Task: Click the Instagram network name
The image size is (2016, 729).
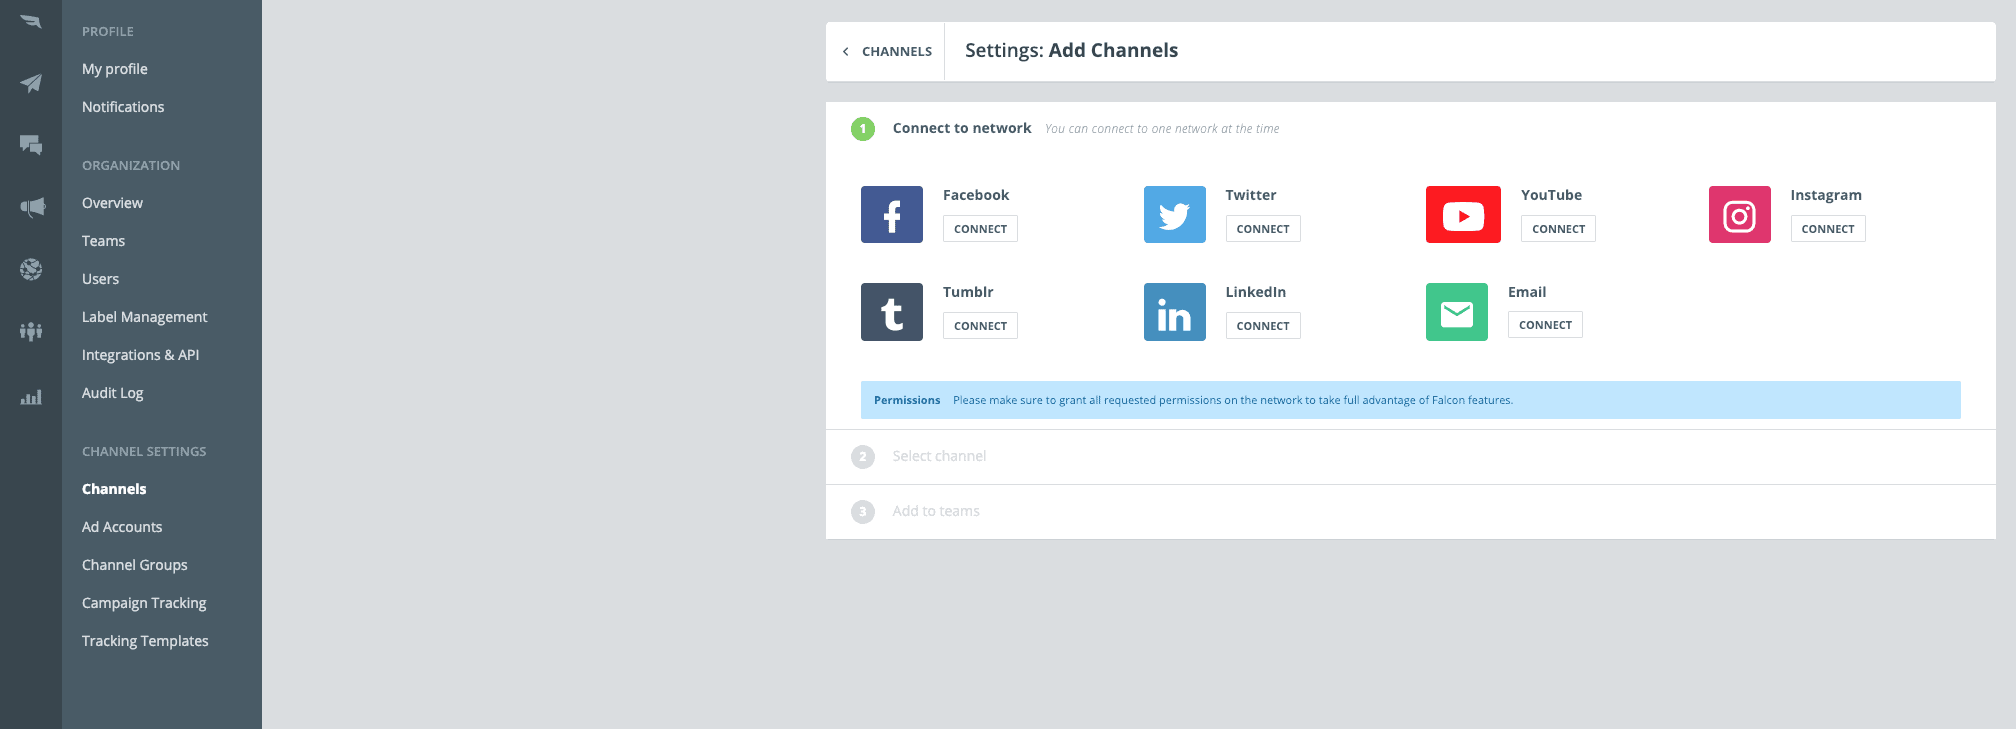Action: tap(1826, 195)
